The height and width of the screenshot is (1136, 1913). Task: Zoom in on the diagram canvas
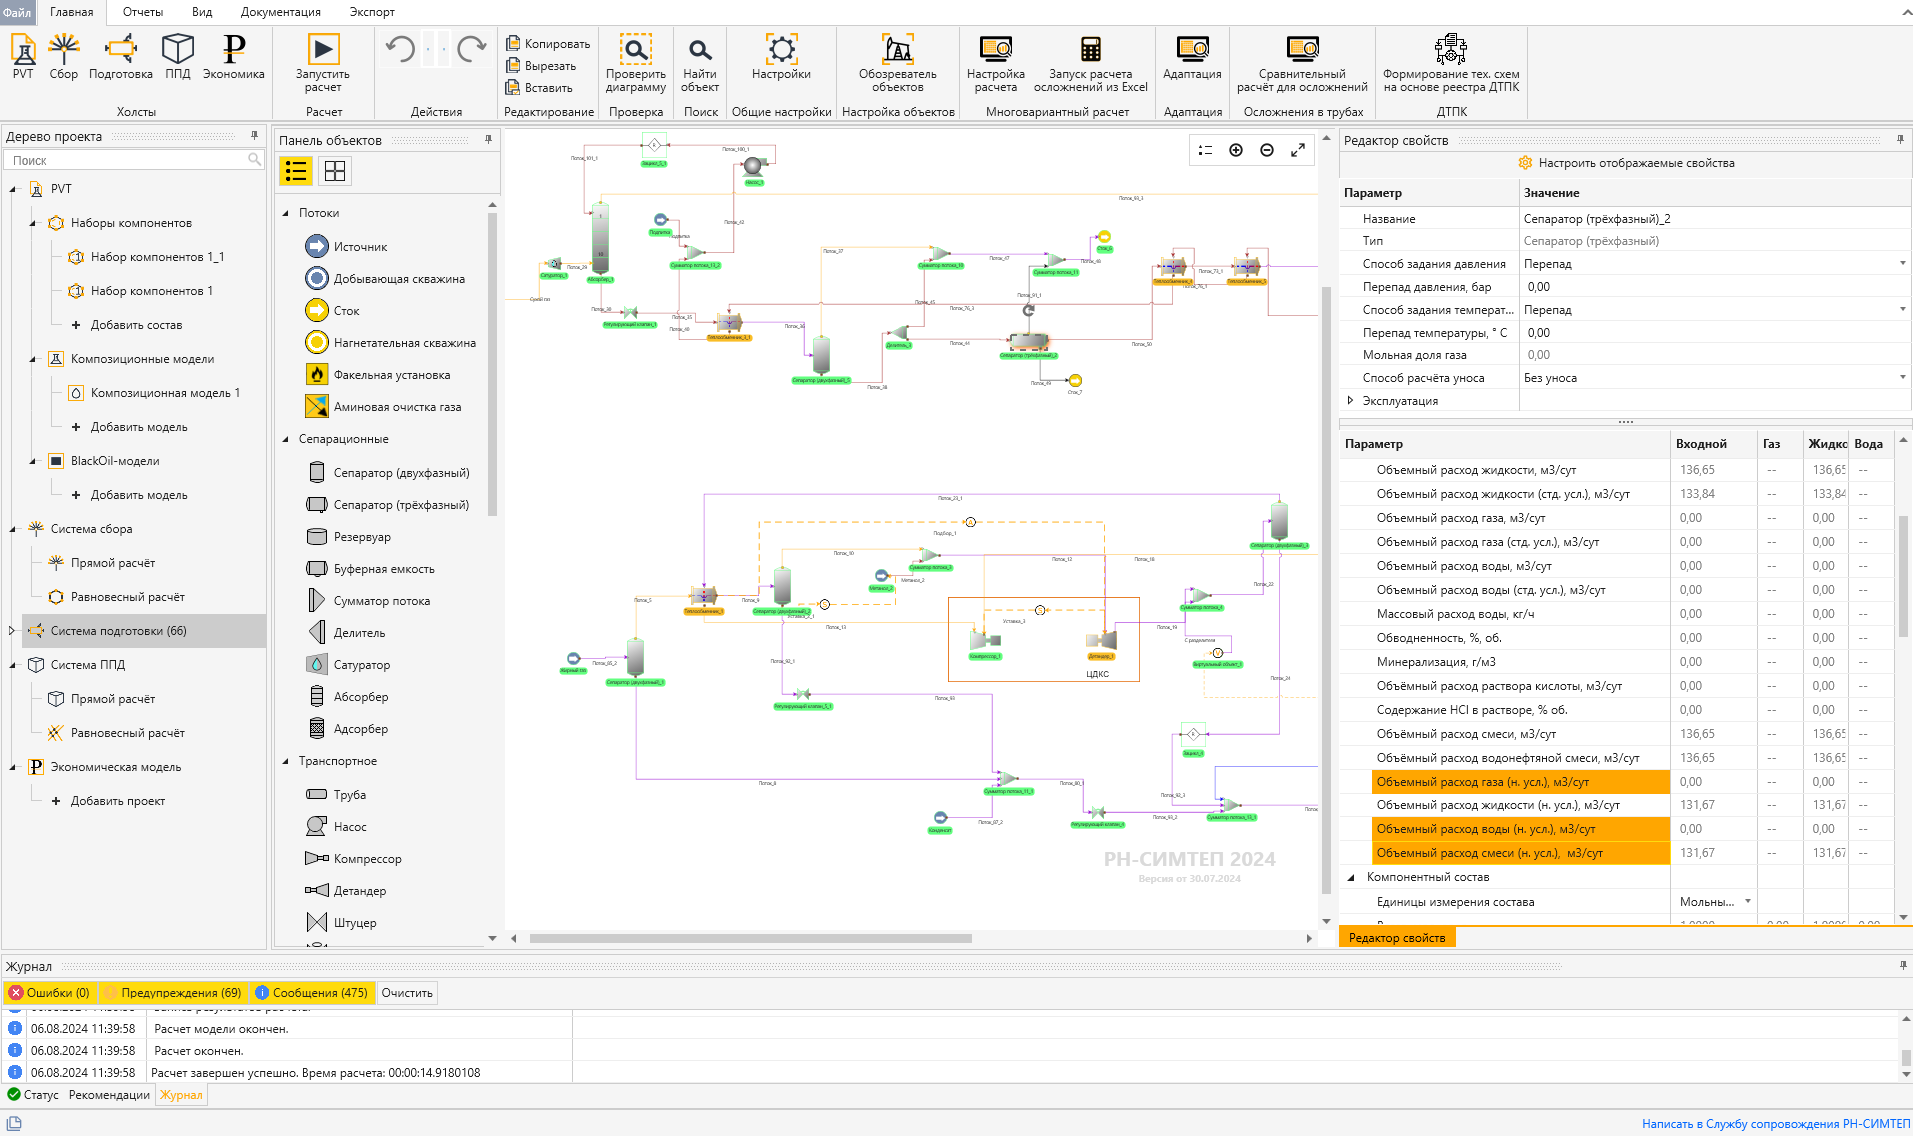[x=1236, y=150]
